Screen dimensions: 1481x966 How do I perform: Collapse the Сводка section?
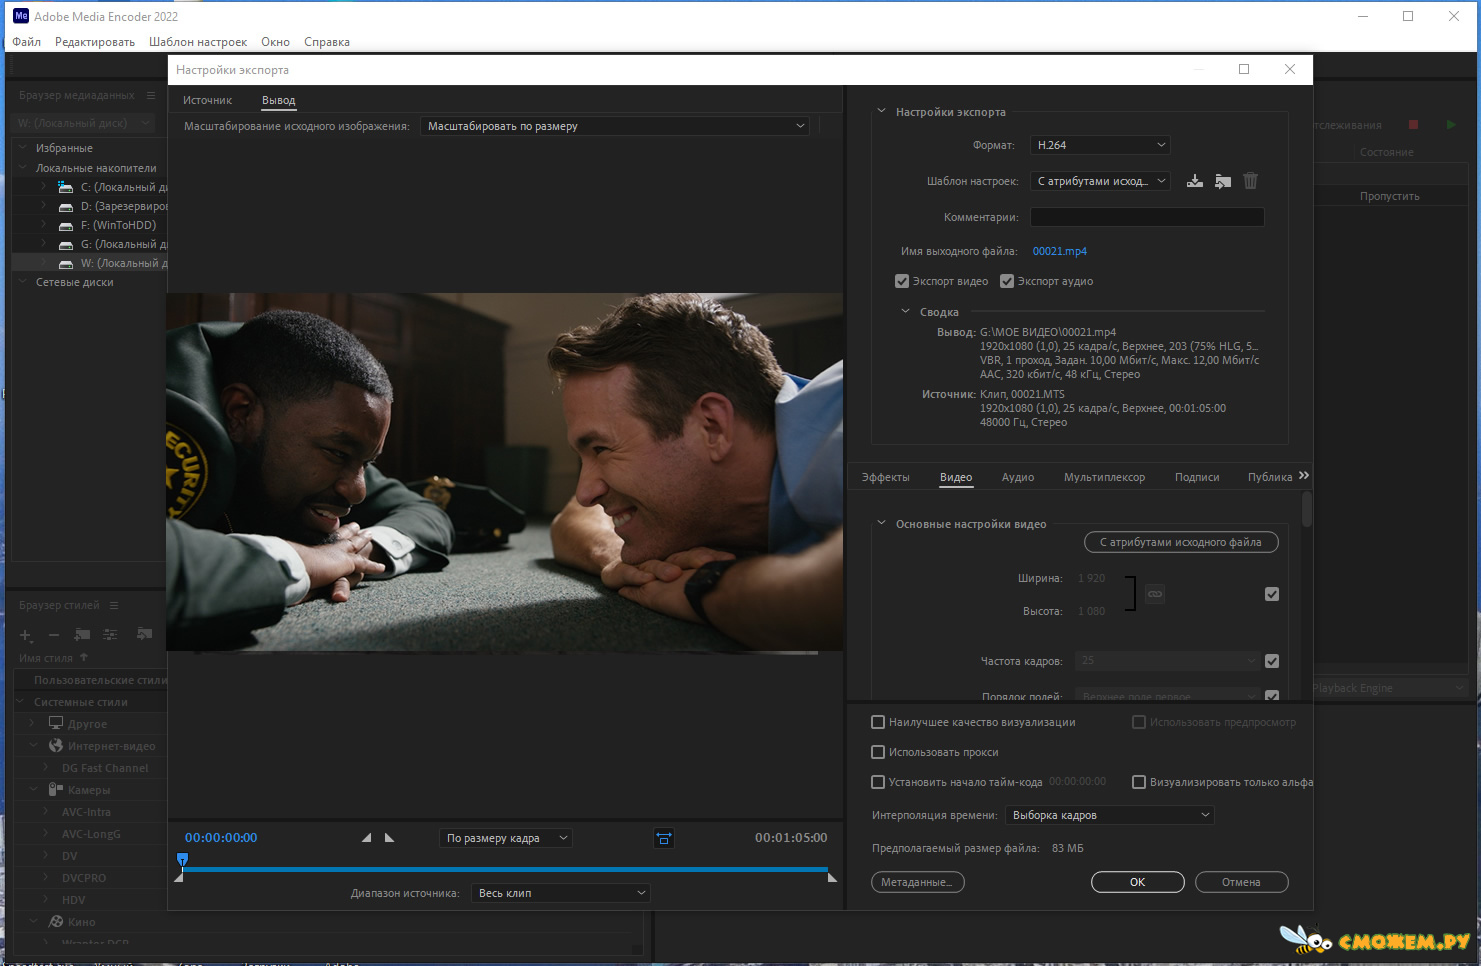click(905, 311)
